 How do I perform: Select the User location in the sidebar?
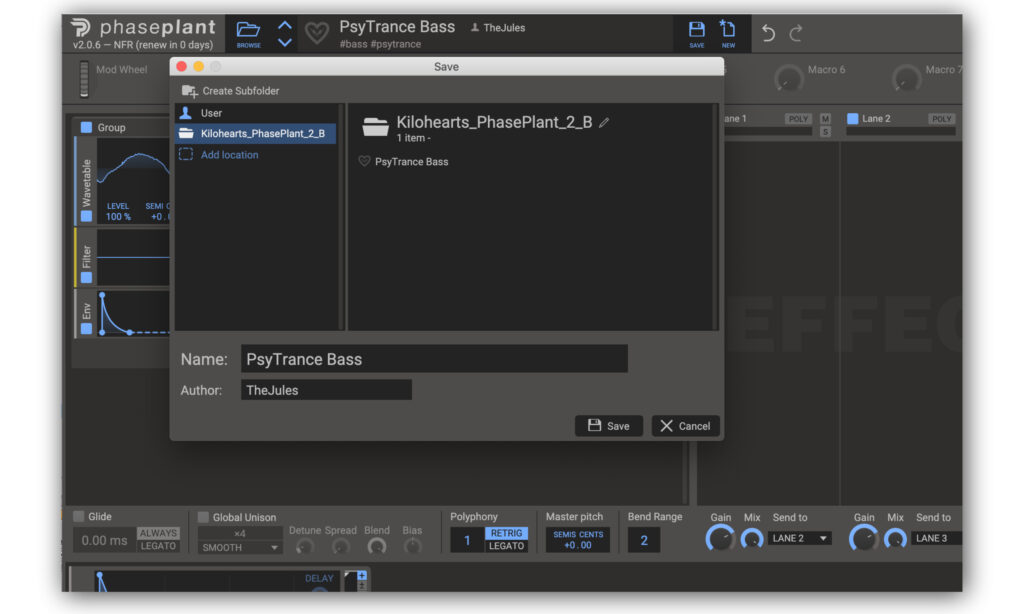pos(256,113)
